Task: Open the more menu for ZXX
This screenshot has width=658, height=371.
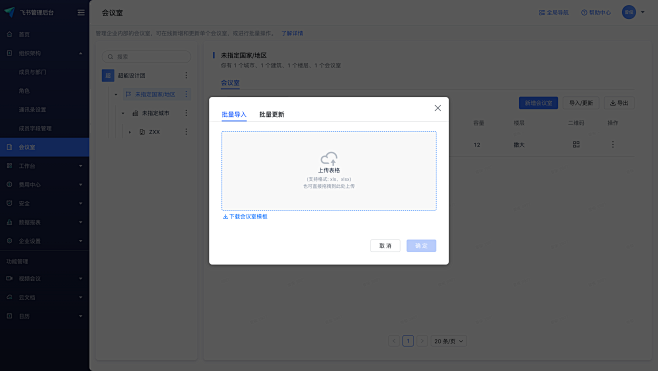Action: tap(186, 132)
